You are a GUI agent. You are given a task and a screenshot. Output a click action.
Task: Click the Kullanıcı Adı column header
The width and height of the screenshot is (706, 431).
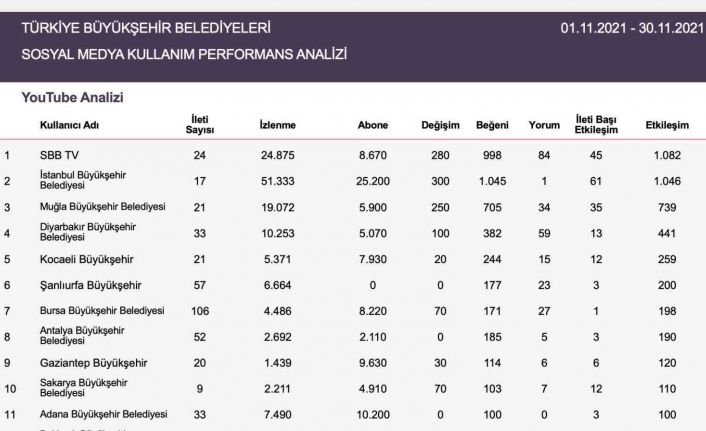click(69, 125)
